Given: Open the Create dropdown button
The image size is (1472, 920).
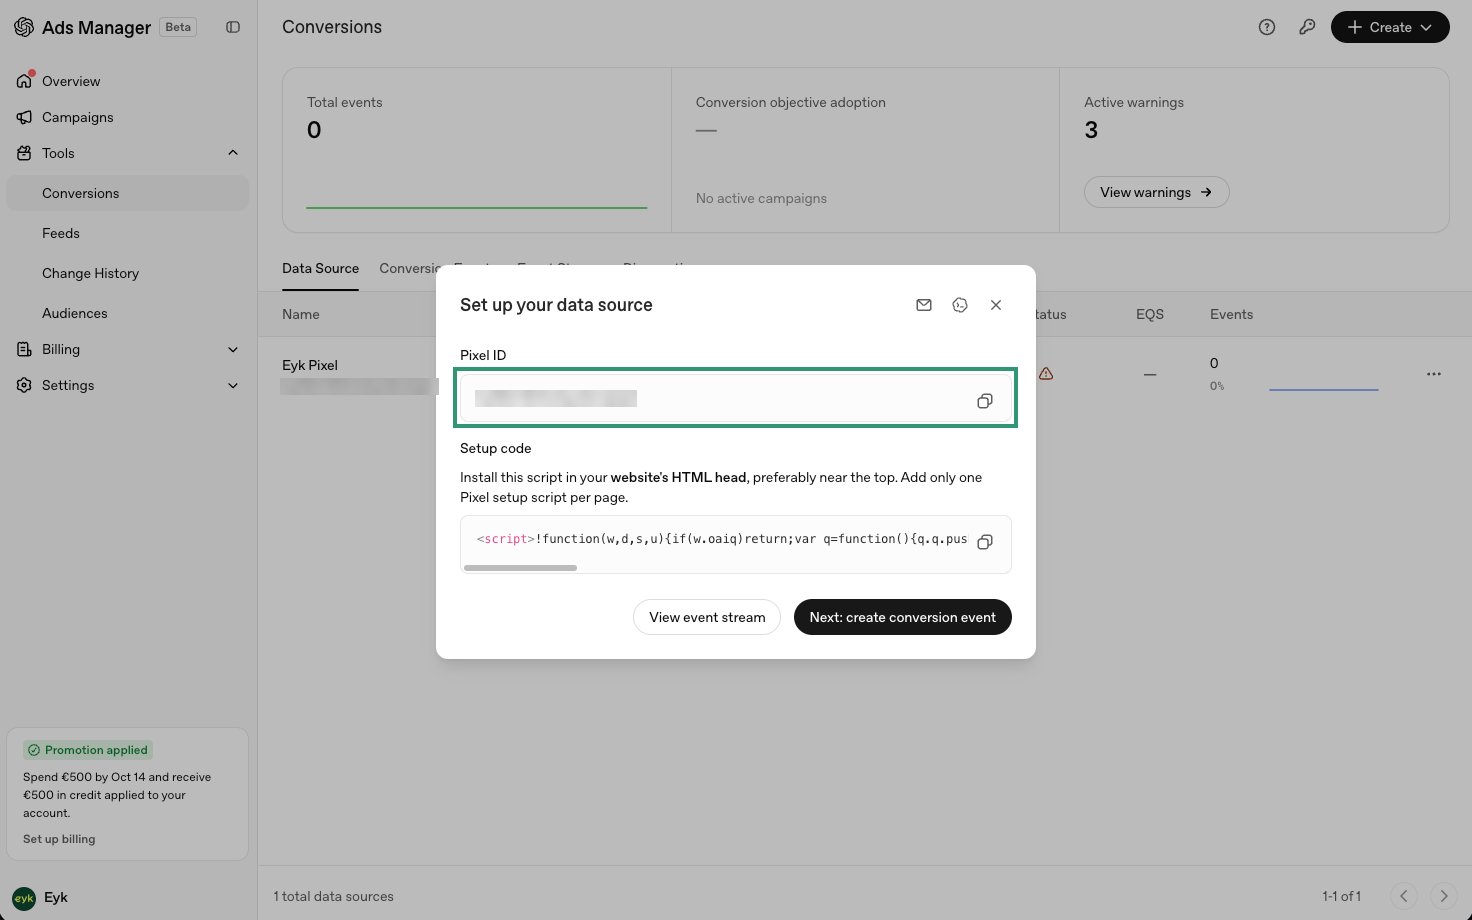Looking at the screenshot, I should click(1390, 27).
